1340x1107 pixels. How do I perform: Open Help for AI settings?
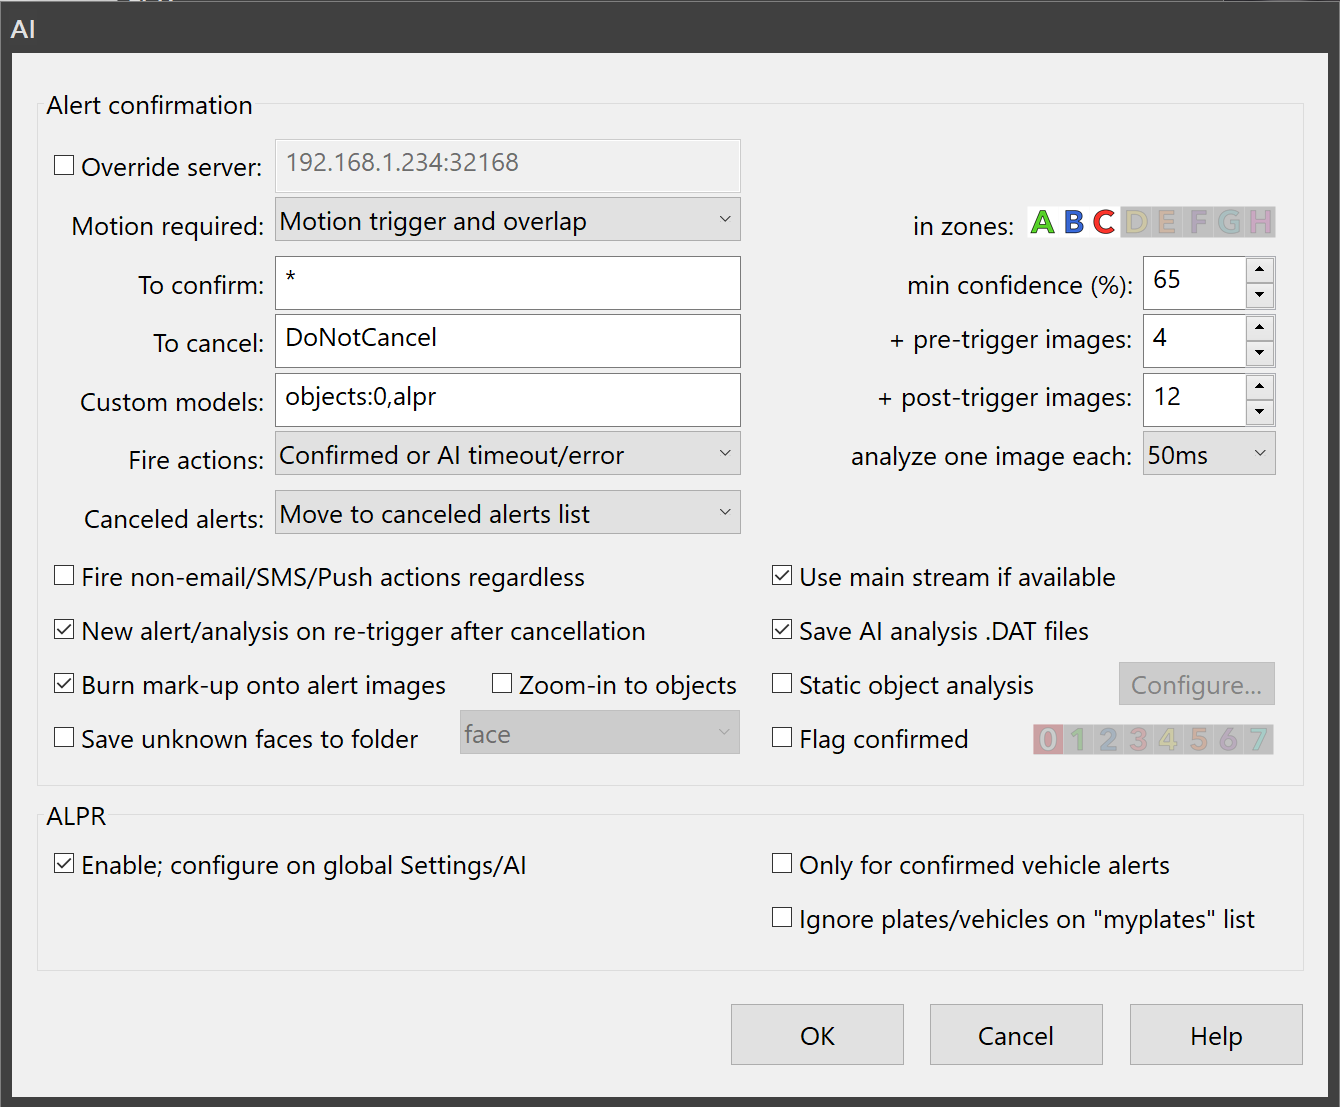pyautogui.click(x=1216, y=1035)
